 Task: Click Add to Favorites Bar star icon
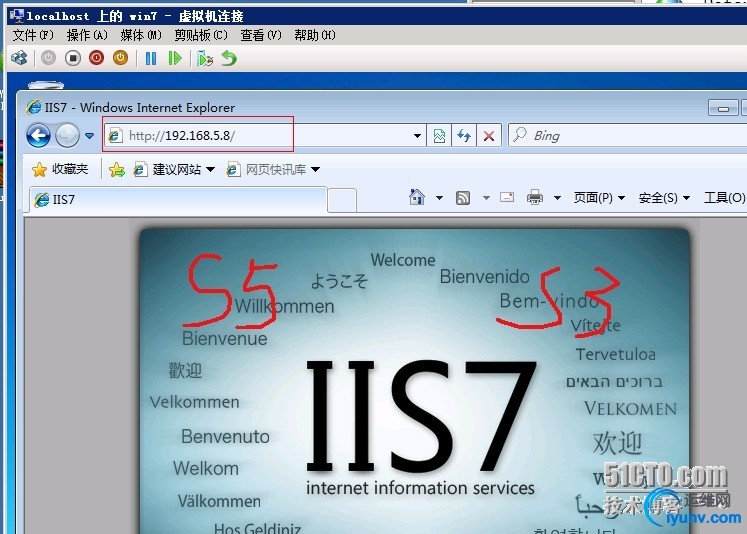117,170
